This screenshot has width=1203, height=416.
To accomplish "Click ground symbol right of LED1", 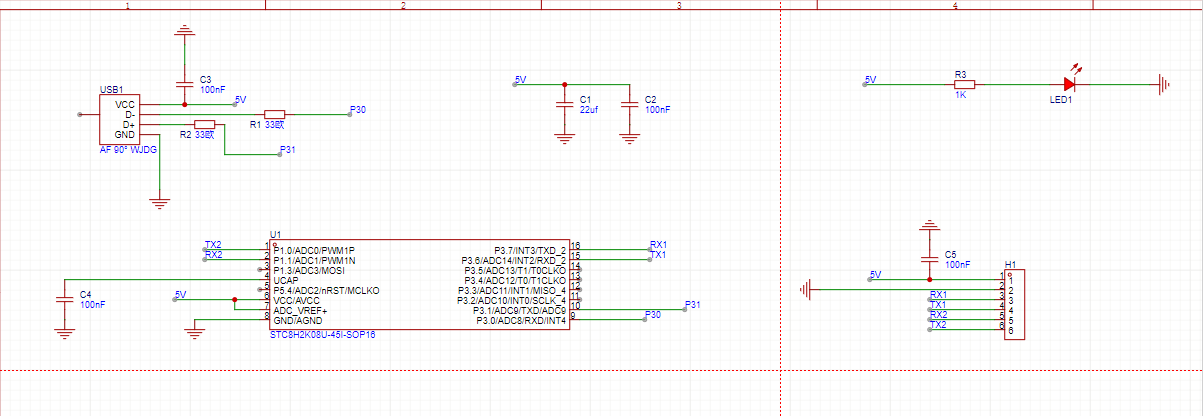I will pos(1163,85).
